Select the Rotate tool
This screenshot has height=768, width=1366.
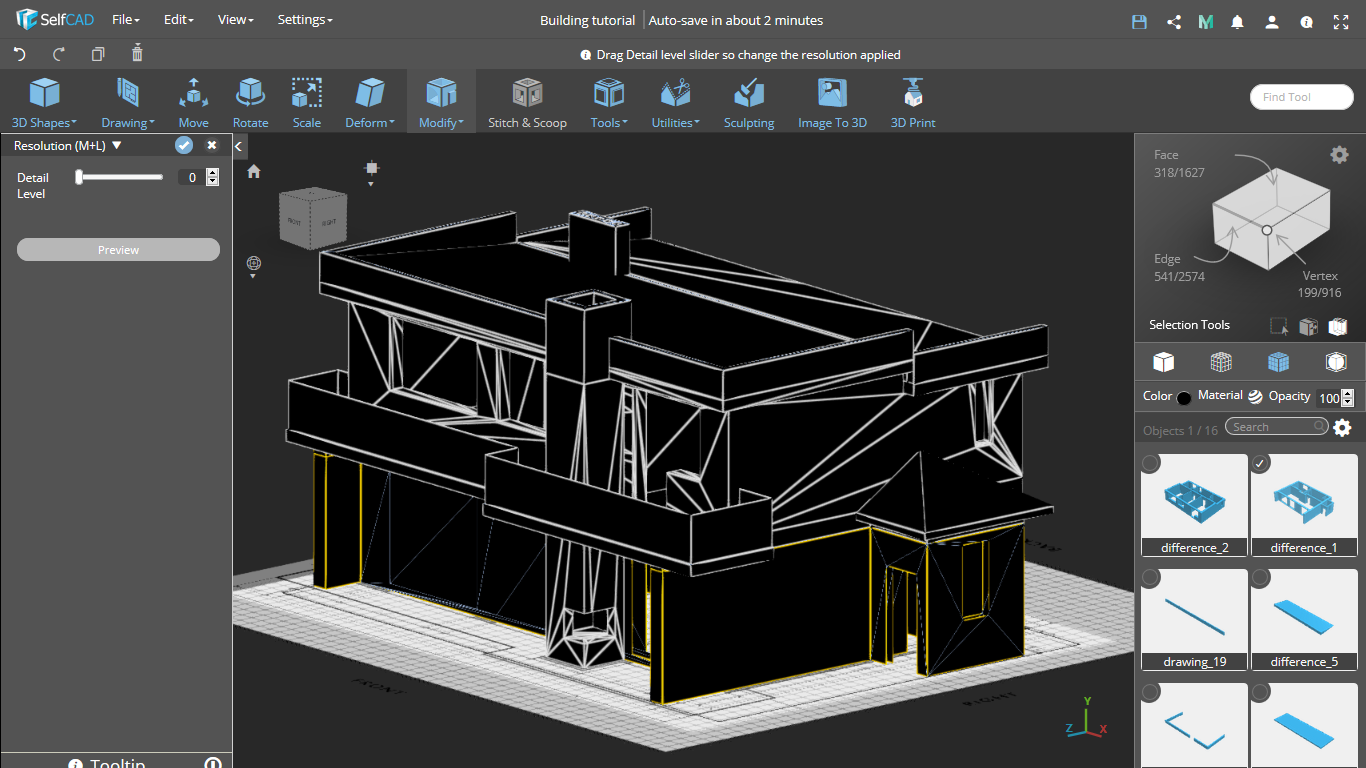(x=250, y=103)
